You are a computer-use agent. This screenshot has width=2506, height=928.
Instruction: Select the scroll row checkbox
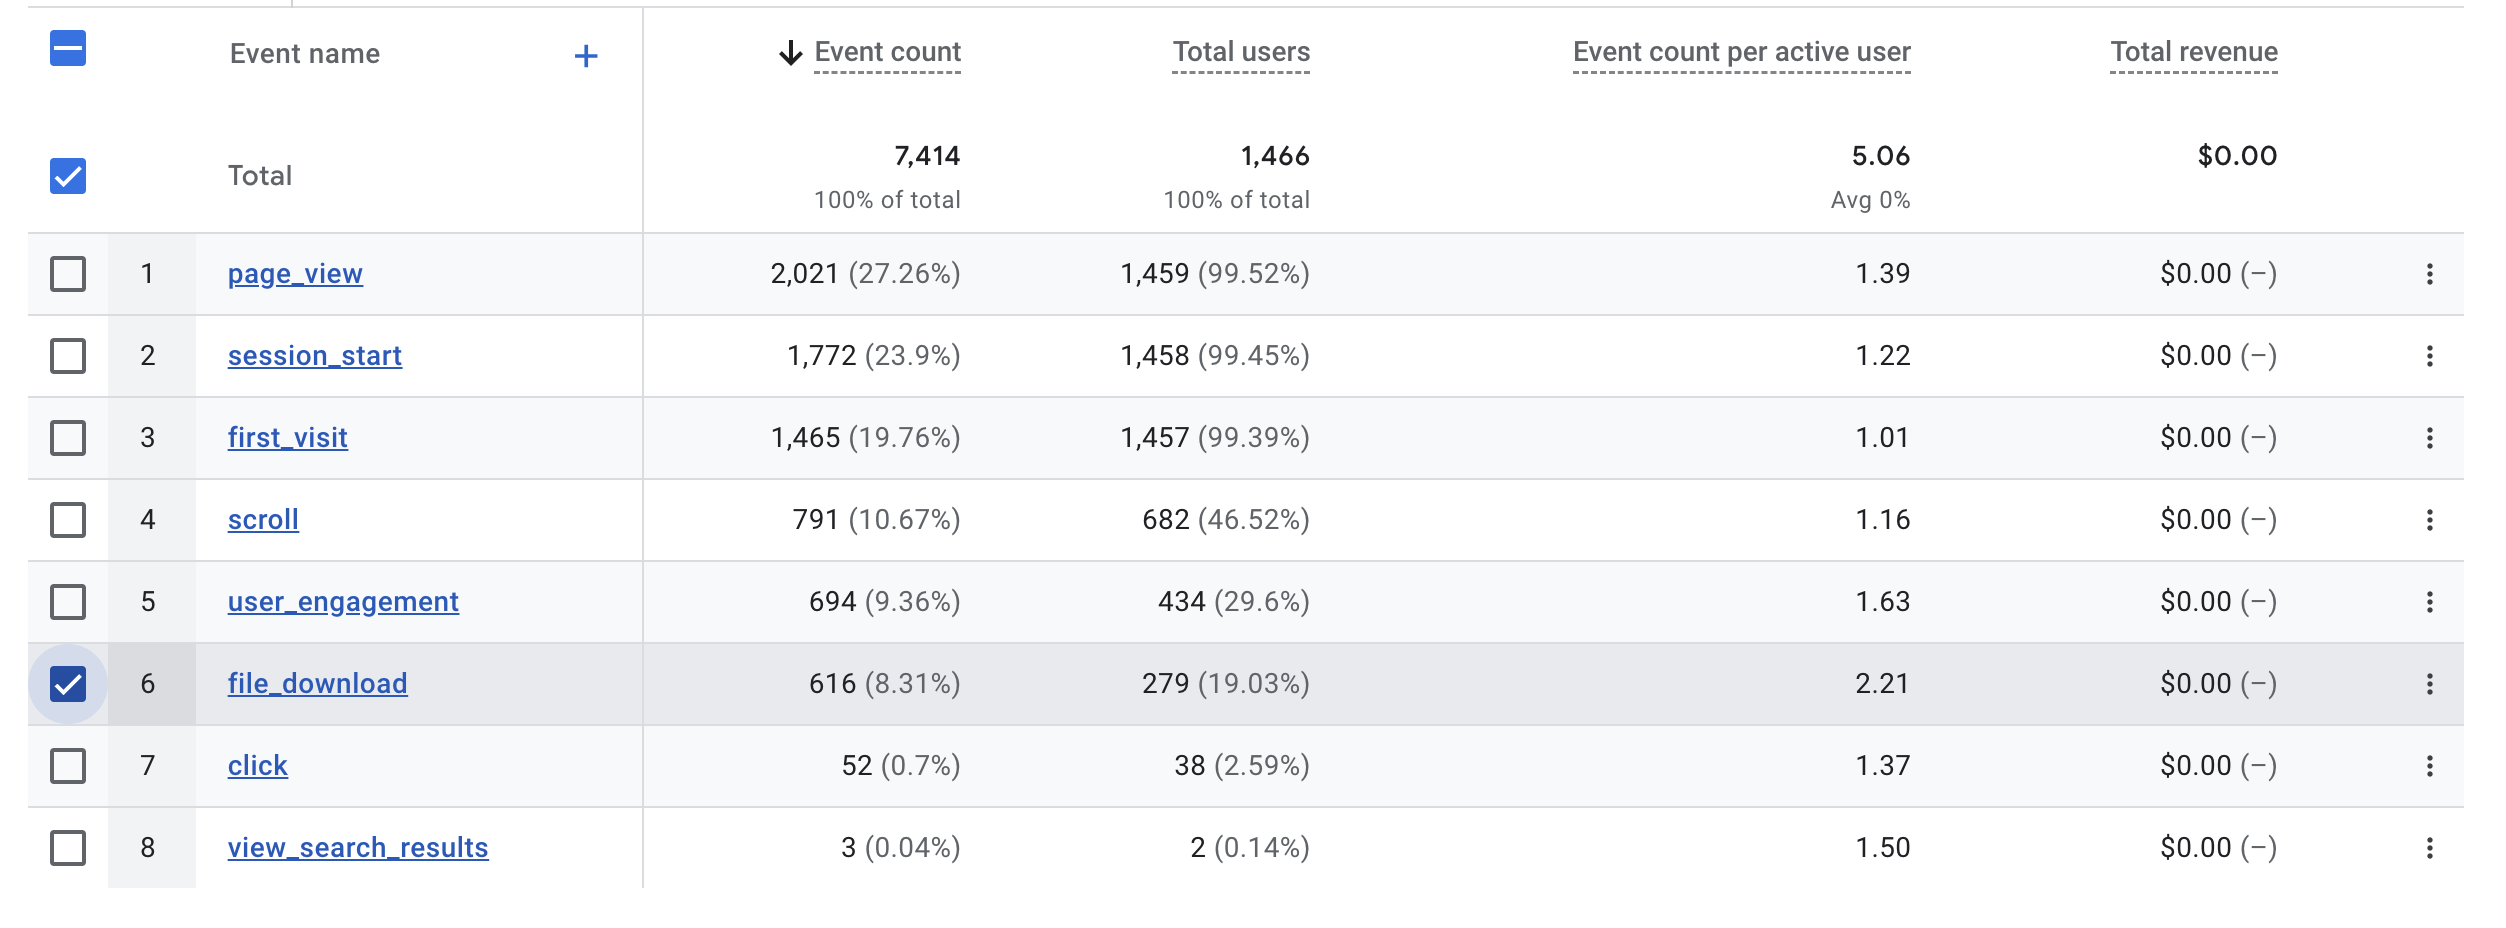coord(68,520)
